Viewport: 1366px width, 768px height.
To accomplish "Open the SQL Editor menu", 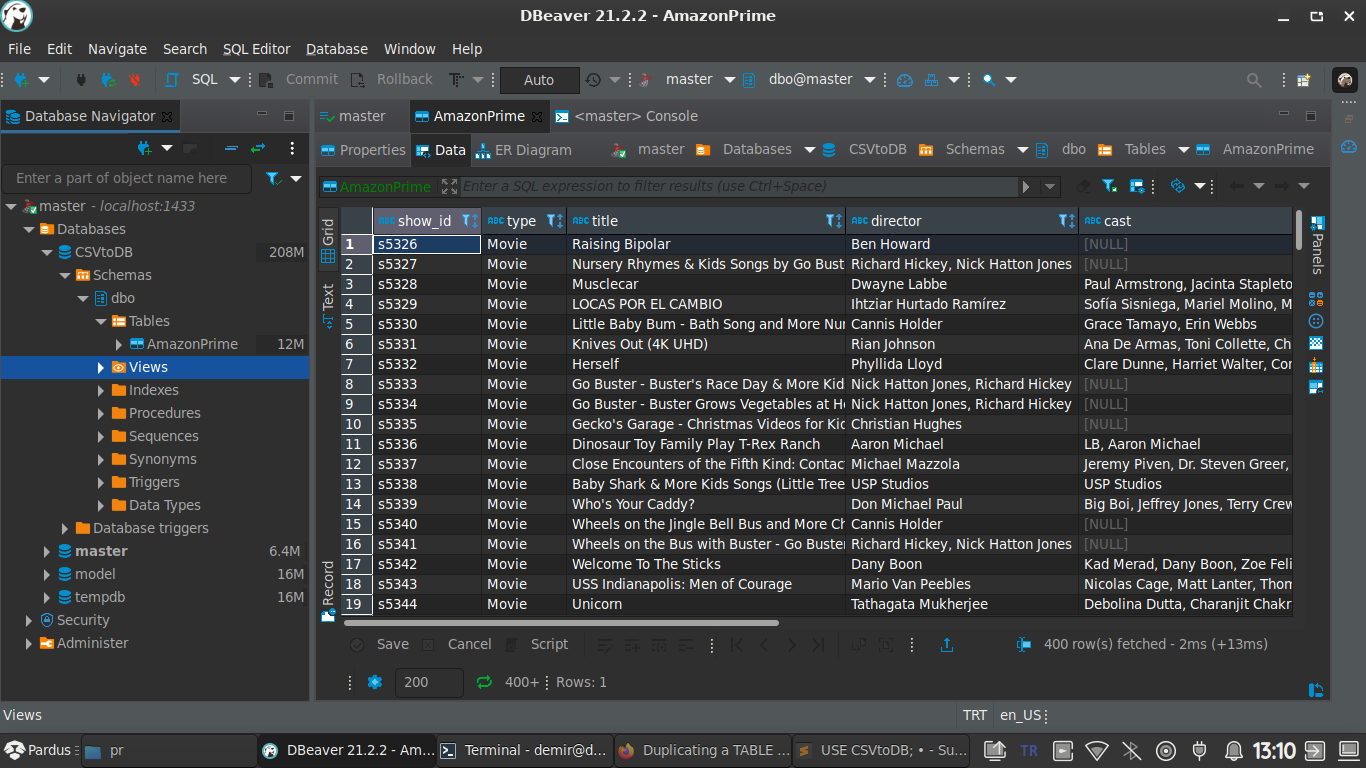I will tap(256, 49).
